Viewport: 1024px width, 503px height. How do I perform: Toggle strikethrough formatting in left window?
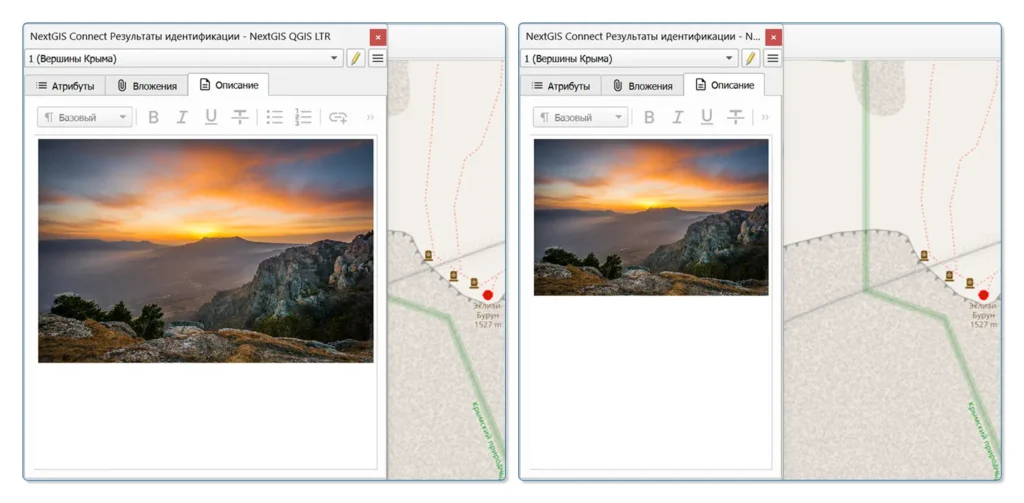(x=240, y=118)
